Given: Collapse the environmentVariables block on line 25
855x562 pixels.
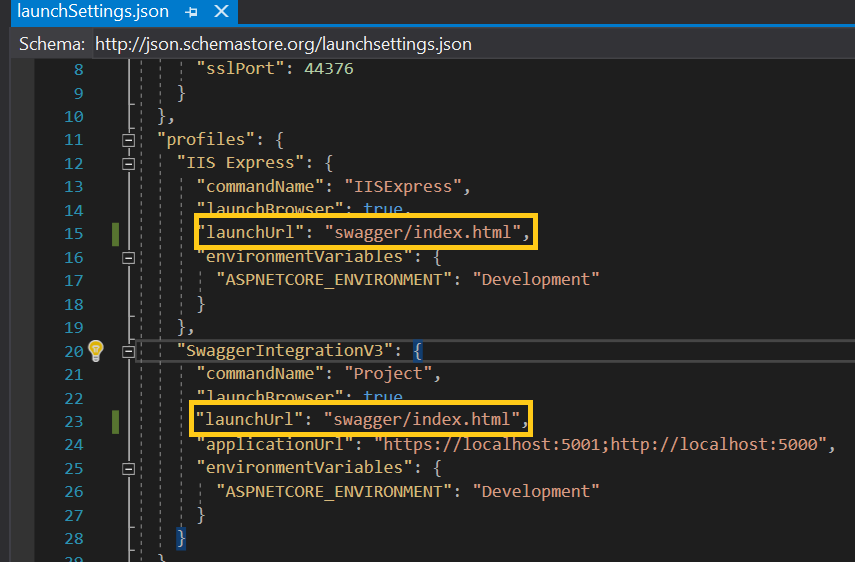Looking at the screenshot, I should (128, 469).
